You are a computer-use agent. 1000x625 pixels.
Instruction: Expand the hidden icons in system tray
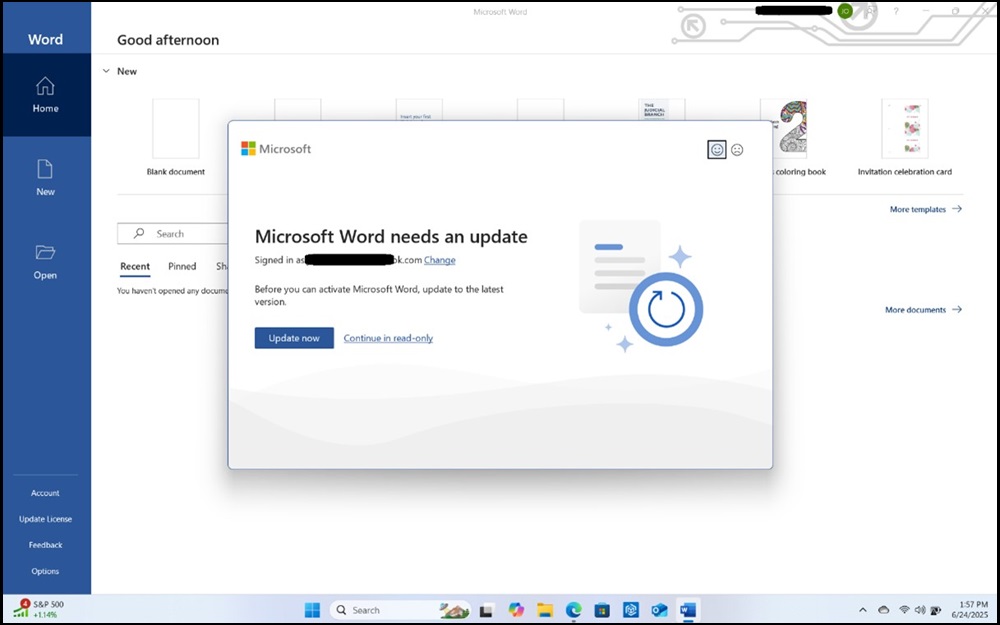(863, 609)
